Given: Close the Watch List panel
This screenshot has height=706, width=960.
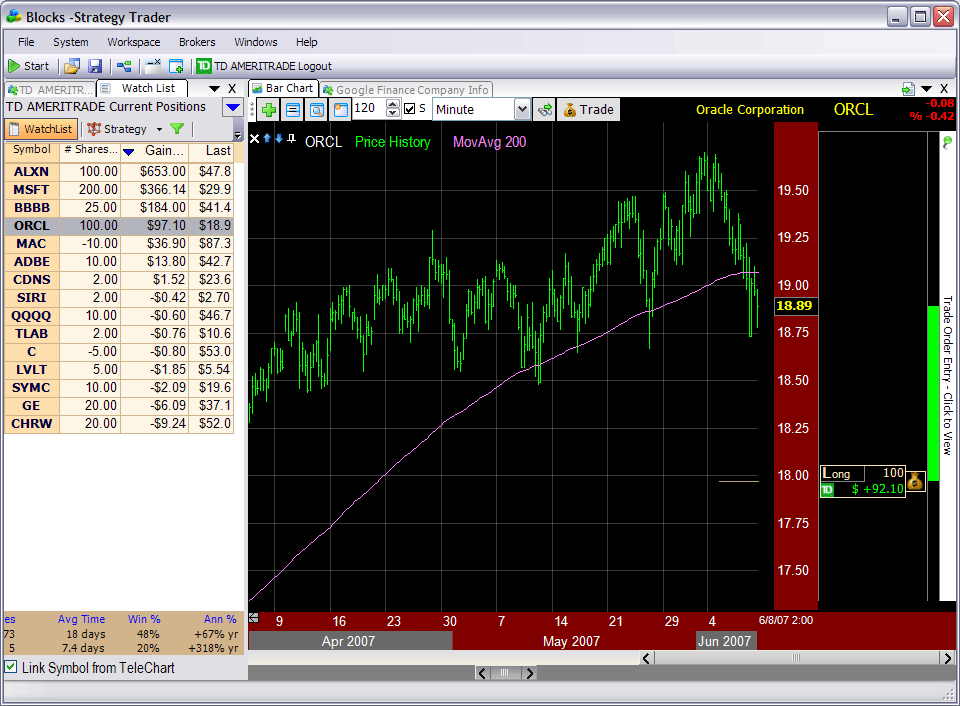Looking at the screenshot, I should (232, 89).
